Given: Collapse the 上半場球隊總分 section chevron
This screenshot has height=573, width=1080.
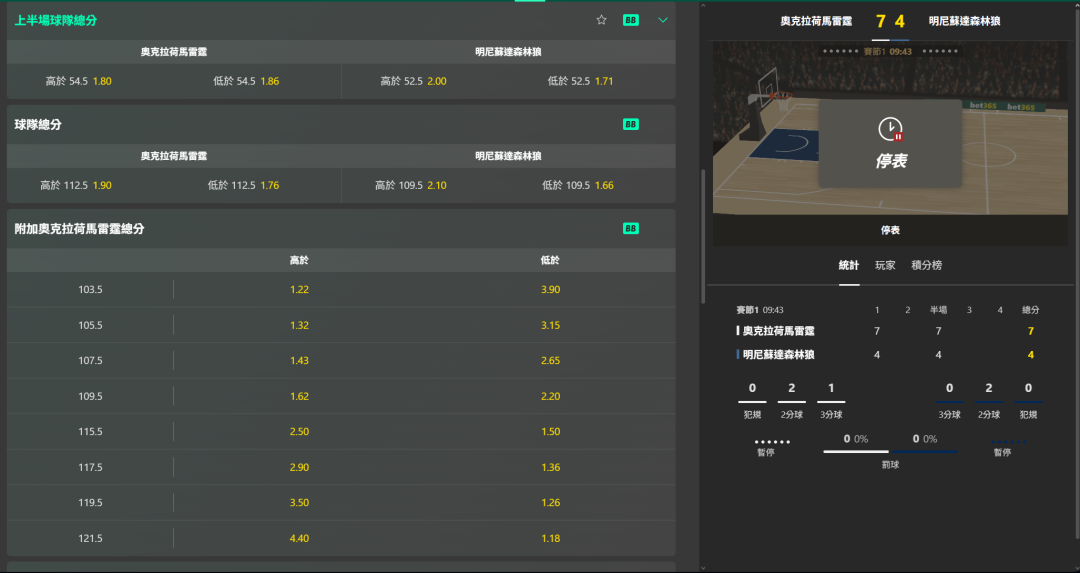Looking at the screenshot, I should [663, 20].
